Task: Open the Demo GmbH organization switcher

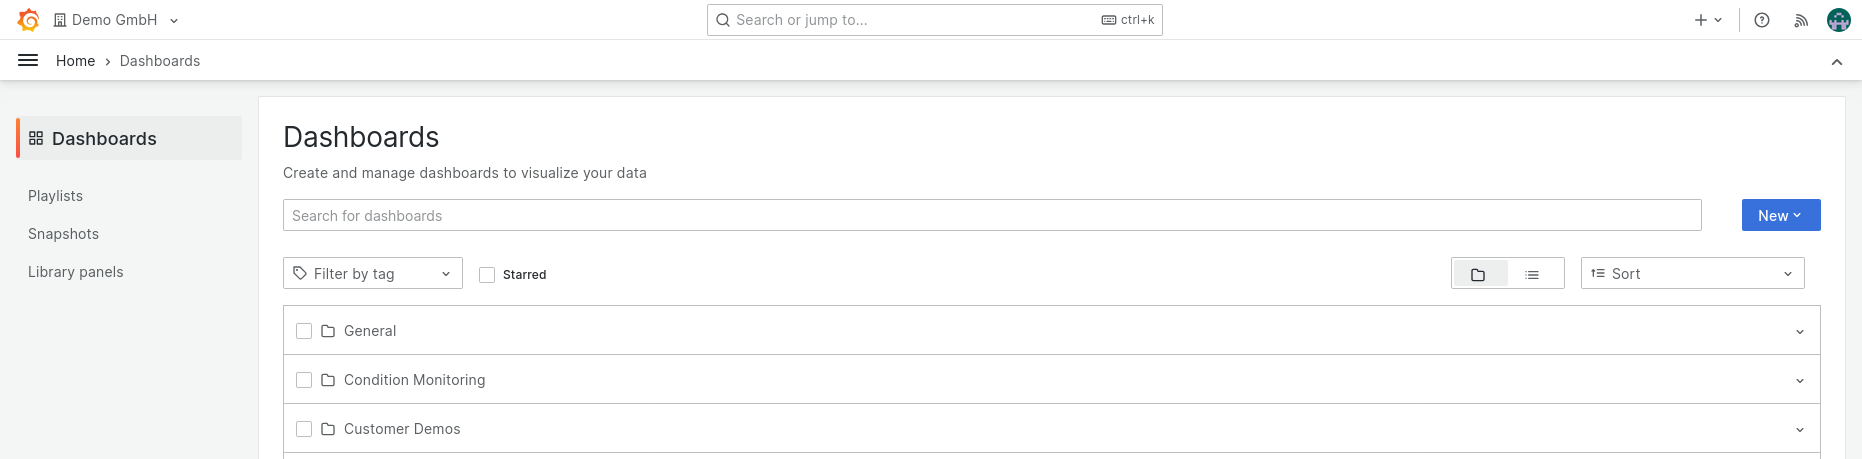Action: coord(116,20)
